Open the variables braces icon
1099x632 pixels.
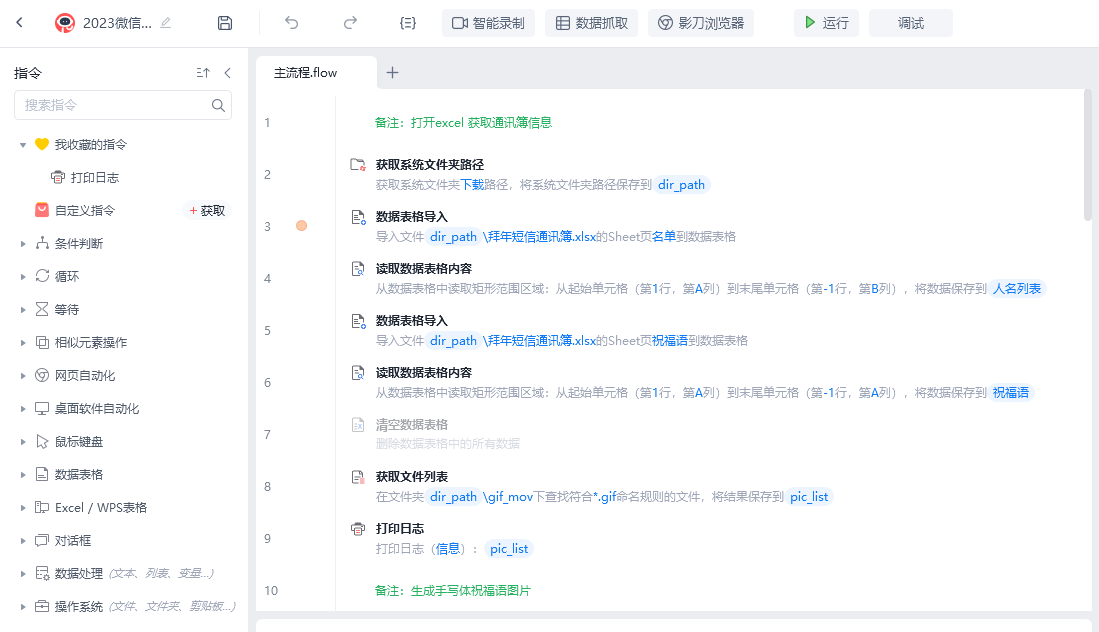pyautogui.click(x=408, y=23)
